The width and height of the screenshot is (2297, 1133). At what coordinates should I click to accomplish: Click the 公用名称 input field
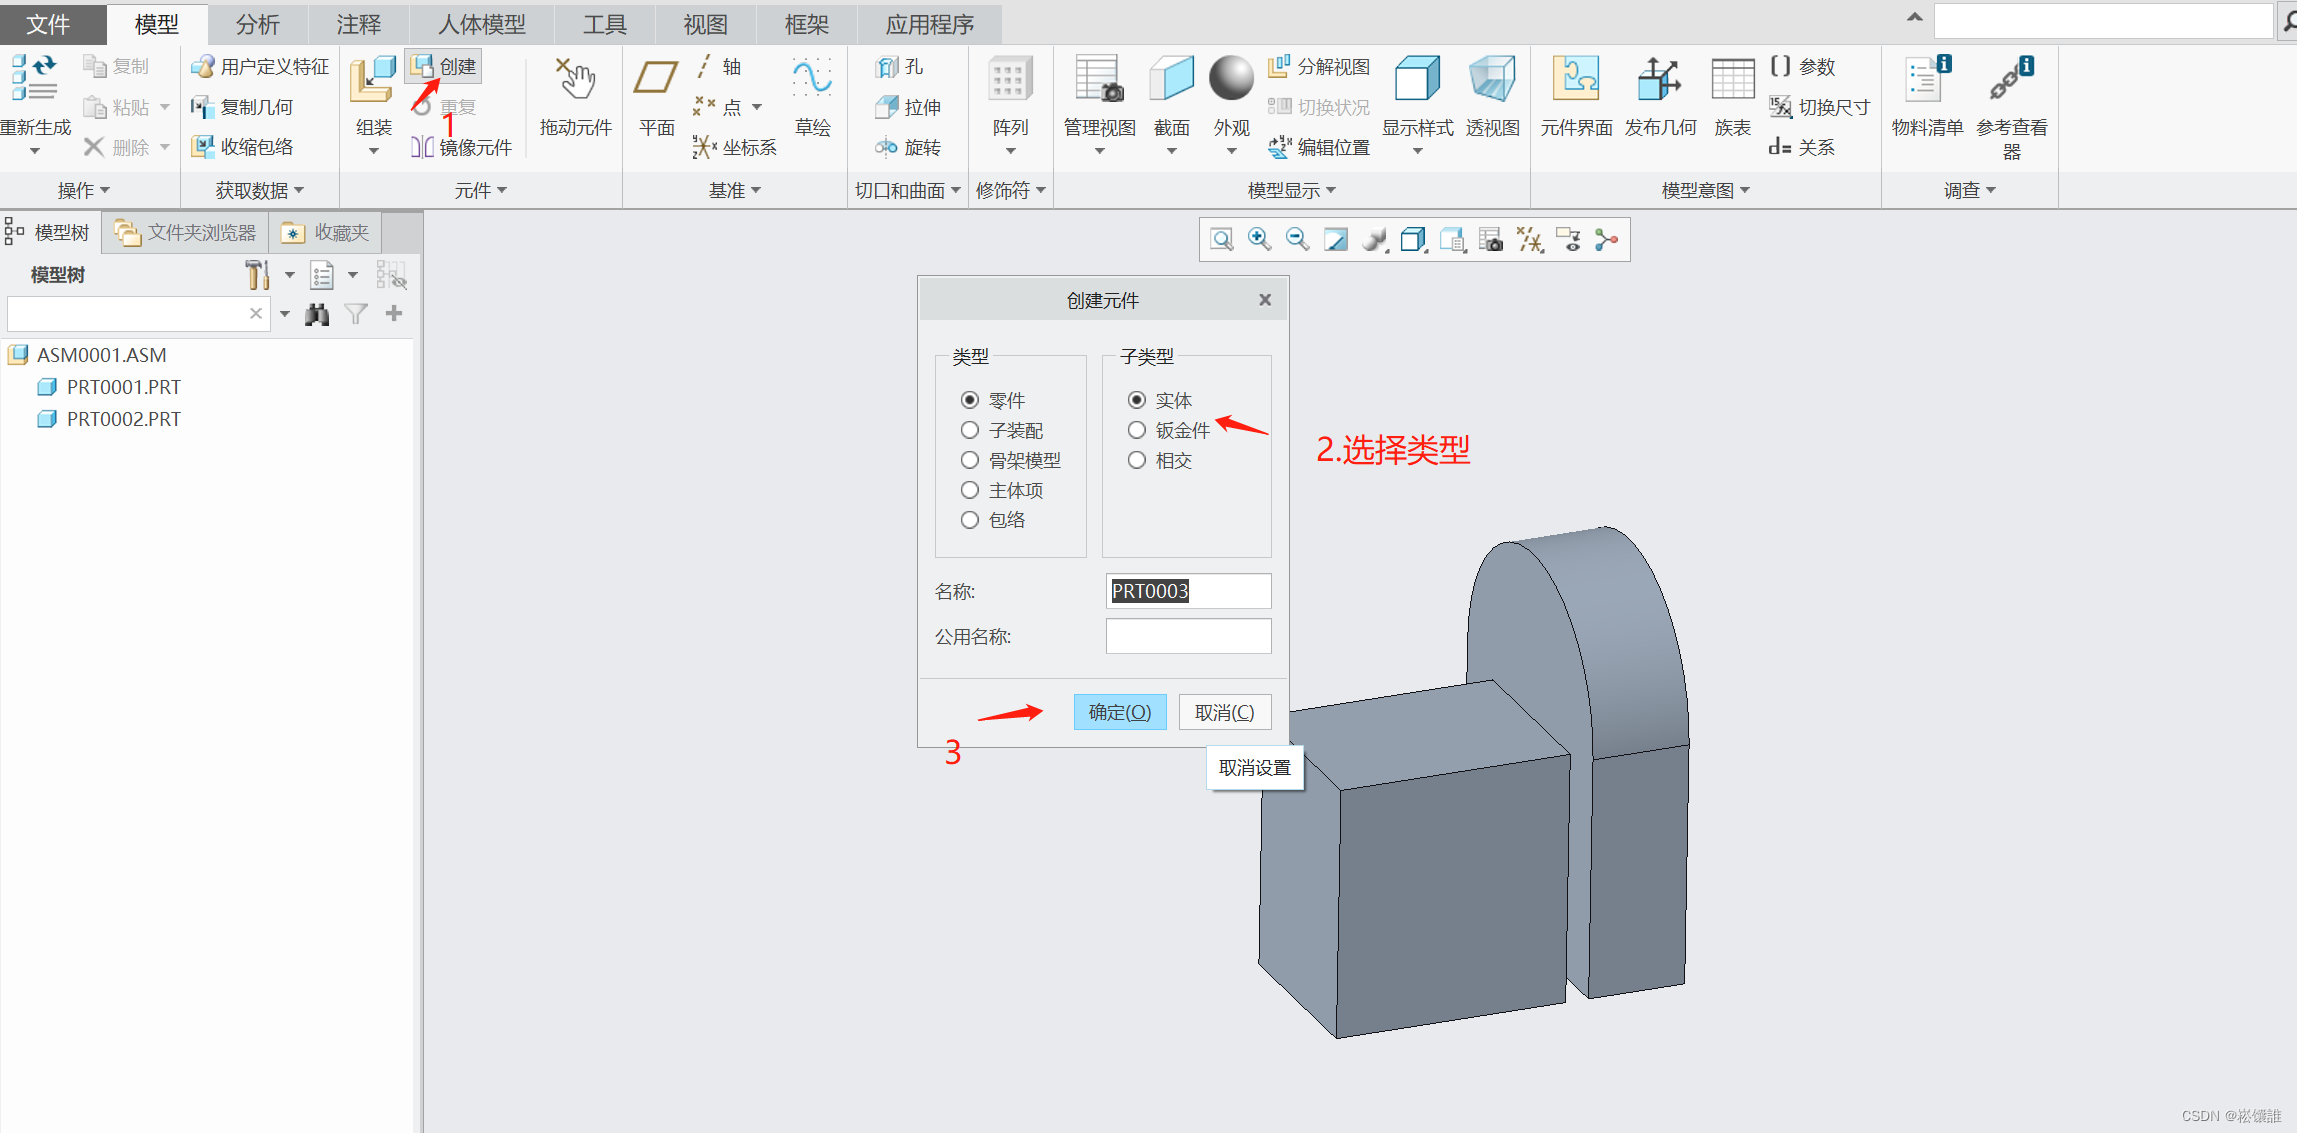(x=1188, y=636)
